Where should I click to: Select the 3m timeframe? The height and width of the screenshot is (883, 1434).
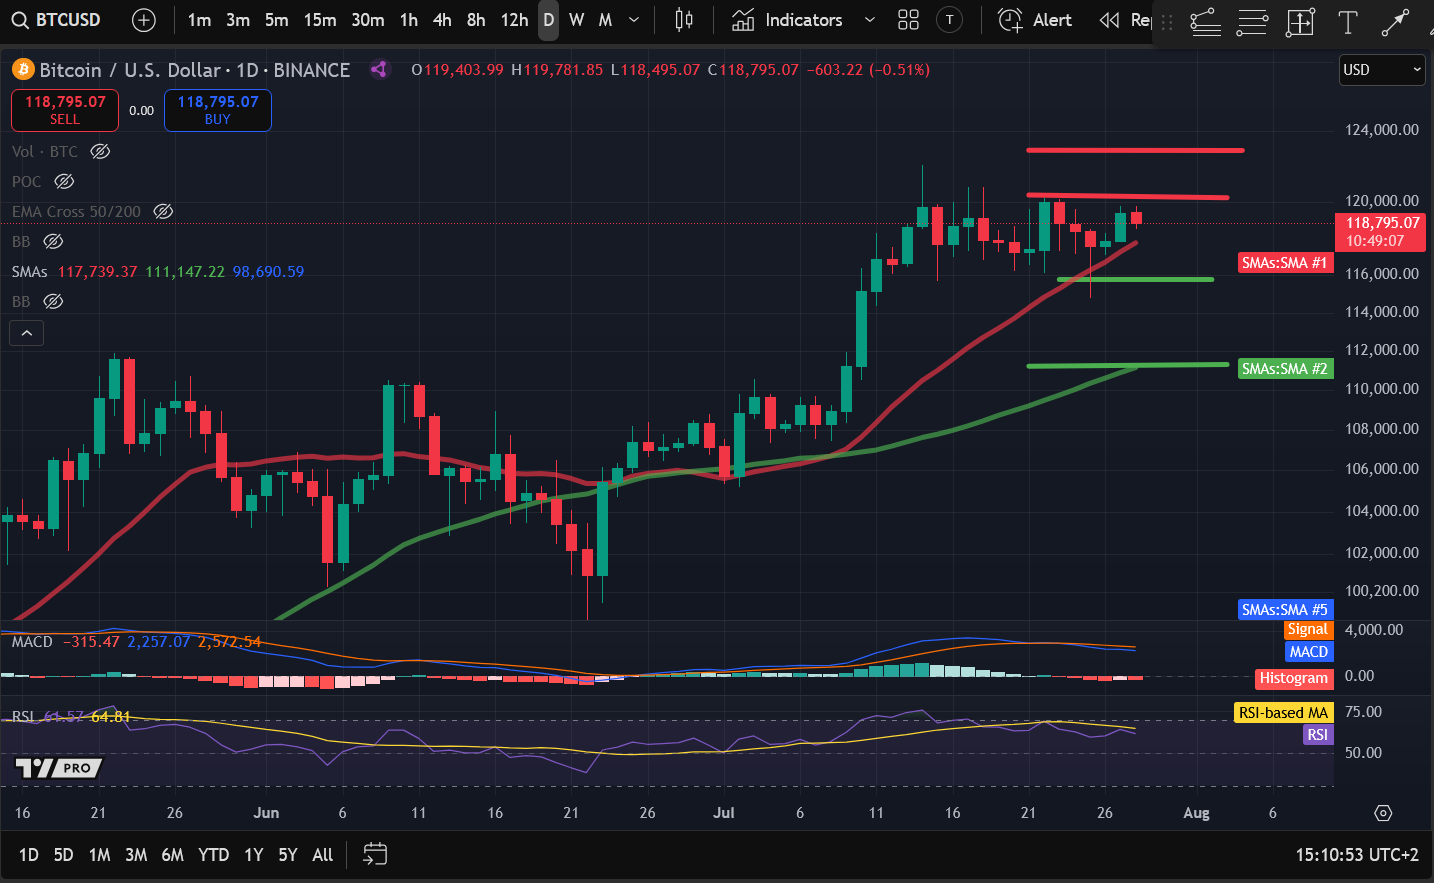pos(238,20)
